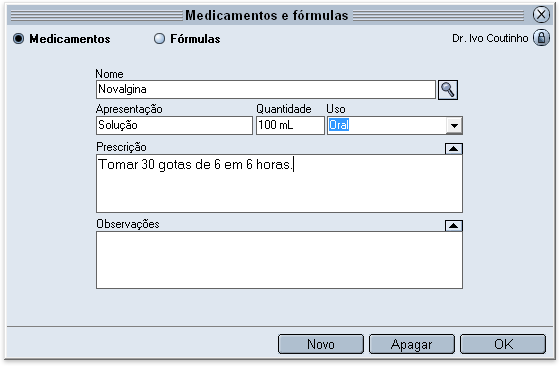Click the Apagar button
This screenshot has width=560, height=366.
[411, 344]
